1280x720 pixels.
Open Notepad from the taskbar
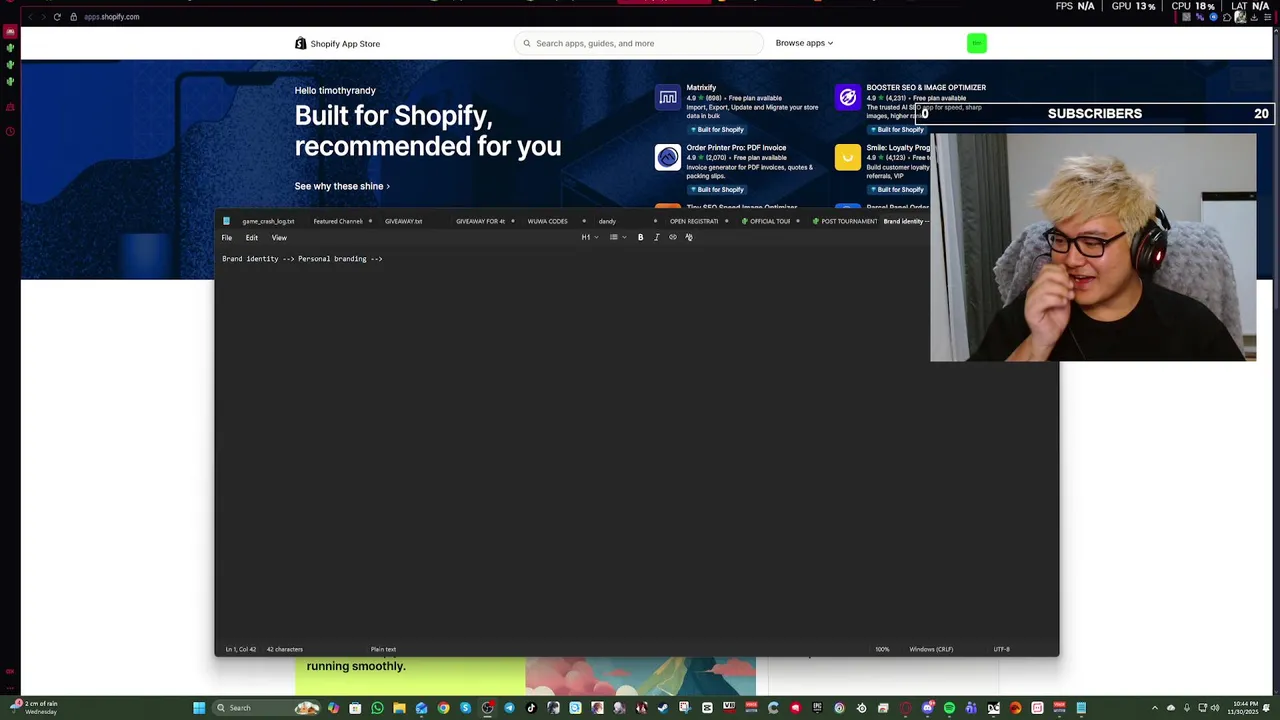(1081, 708)
